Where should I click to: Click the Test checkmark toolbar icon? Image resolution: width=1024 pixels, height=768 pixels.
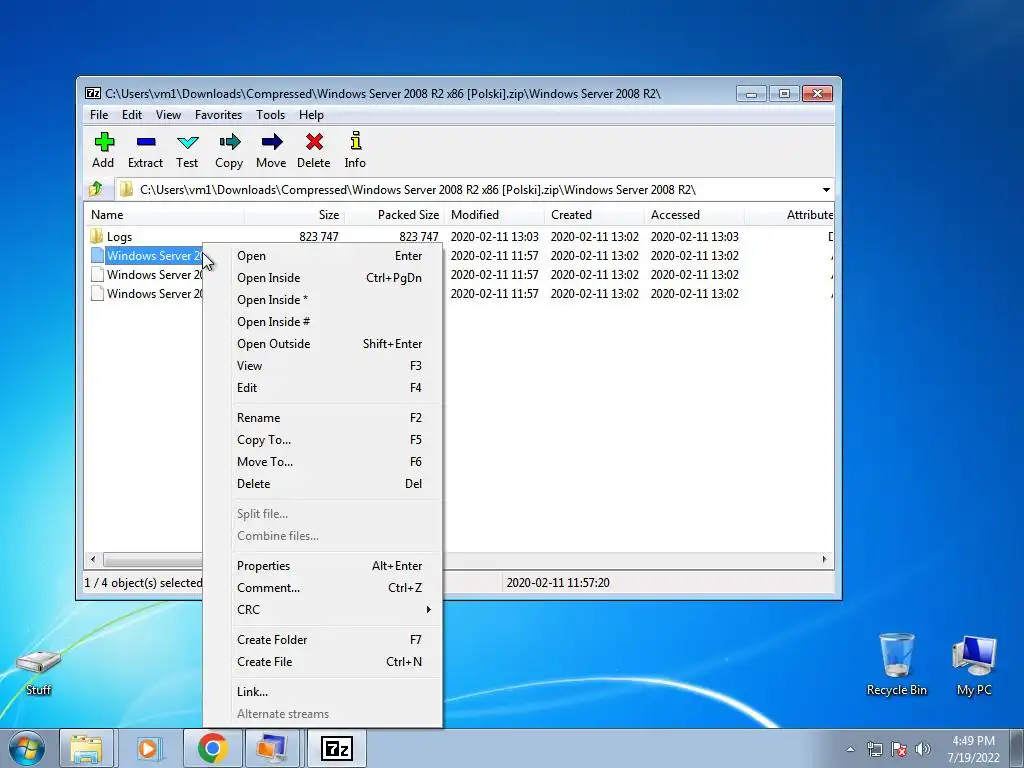[x=187, y=142]
